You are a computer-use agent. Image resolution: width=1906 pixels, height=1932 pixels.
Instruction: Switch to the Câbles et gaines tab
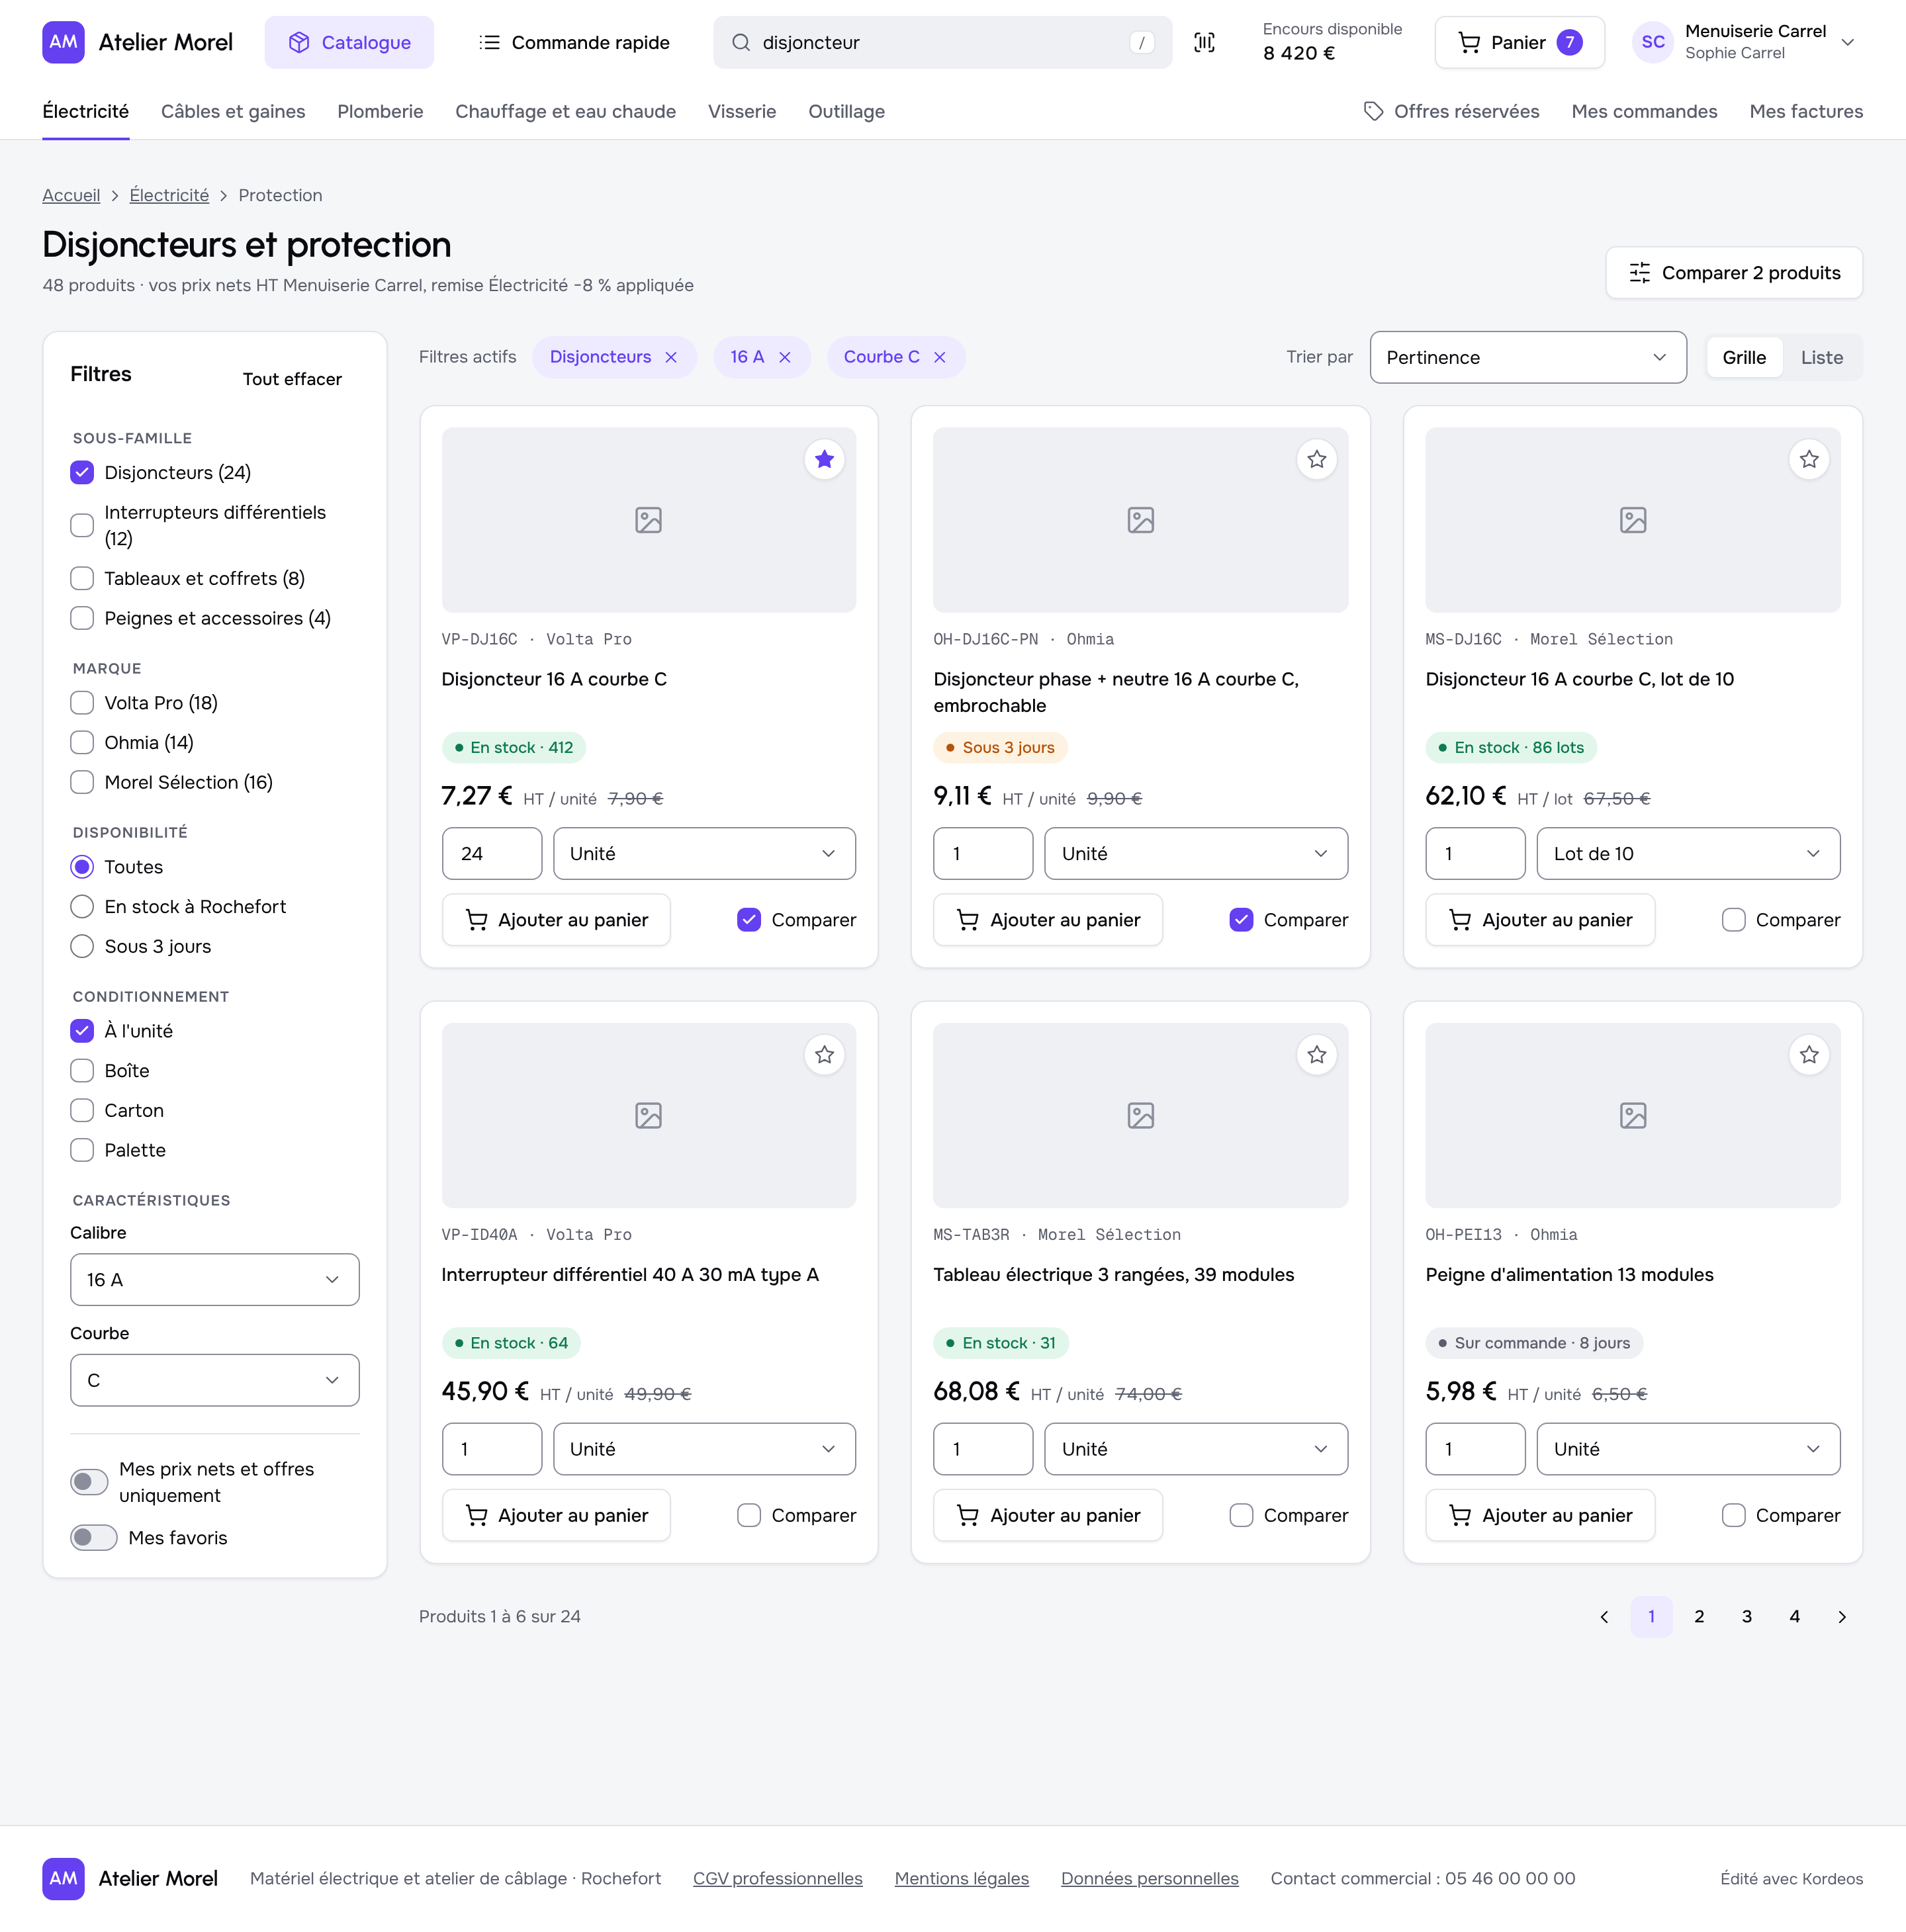point(233,111)
